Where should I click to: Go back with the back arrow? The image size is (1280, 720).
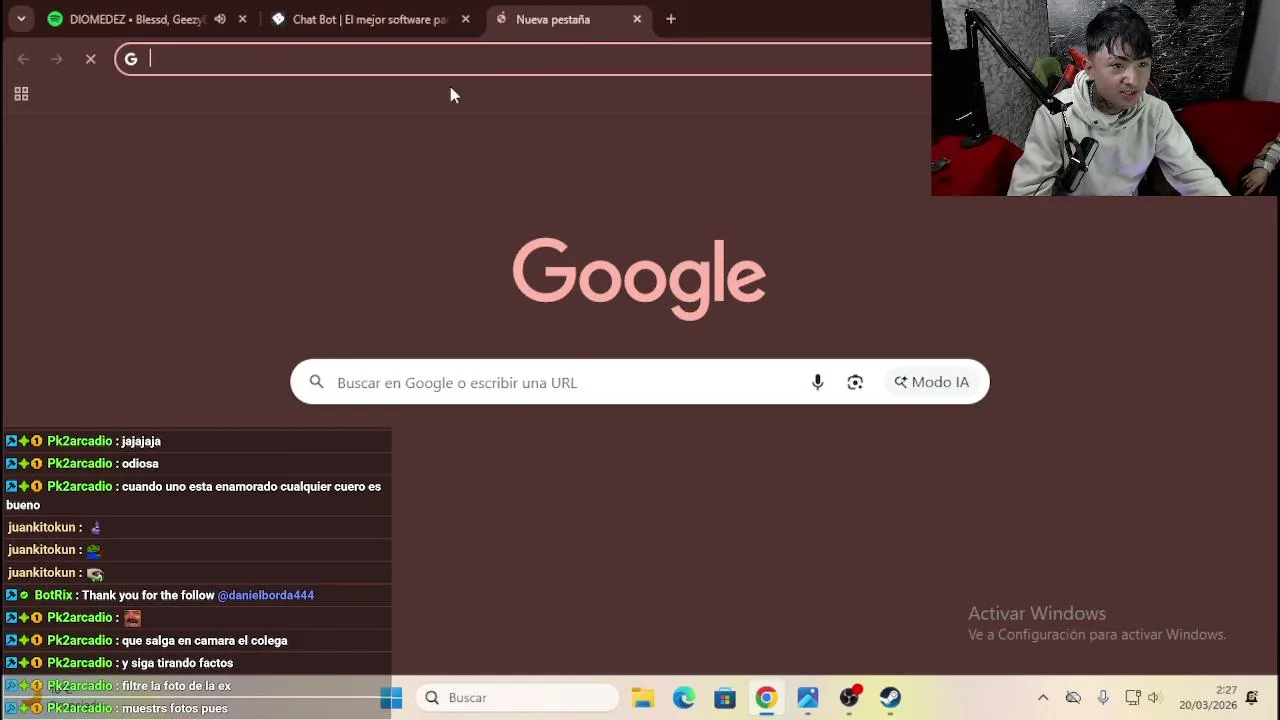click(23, 59)
